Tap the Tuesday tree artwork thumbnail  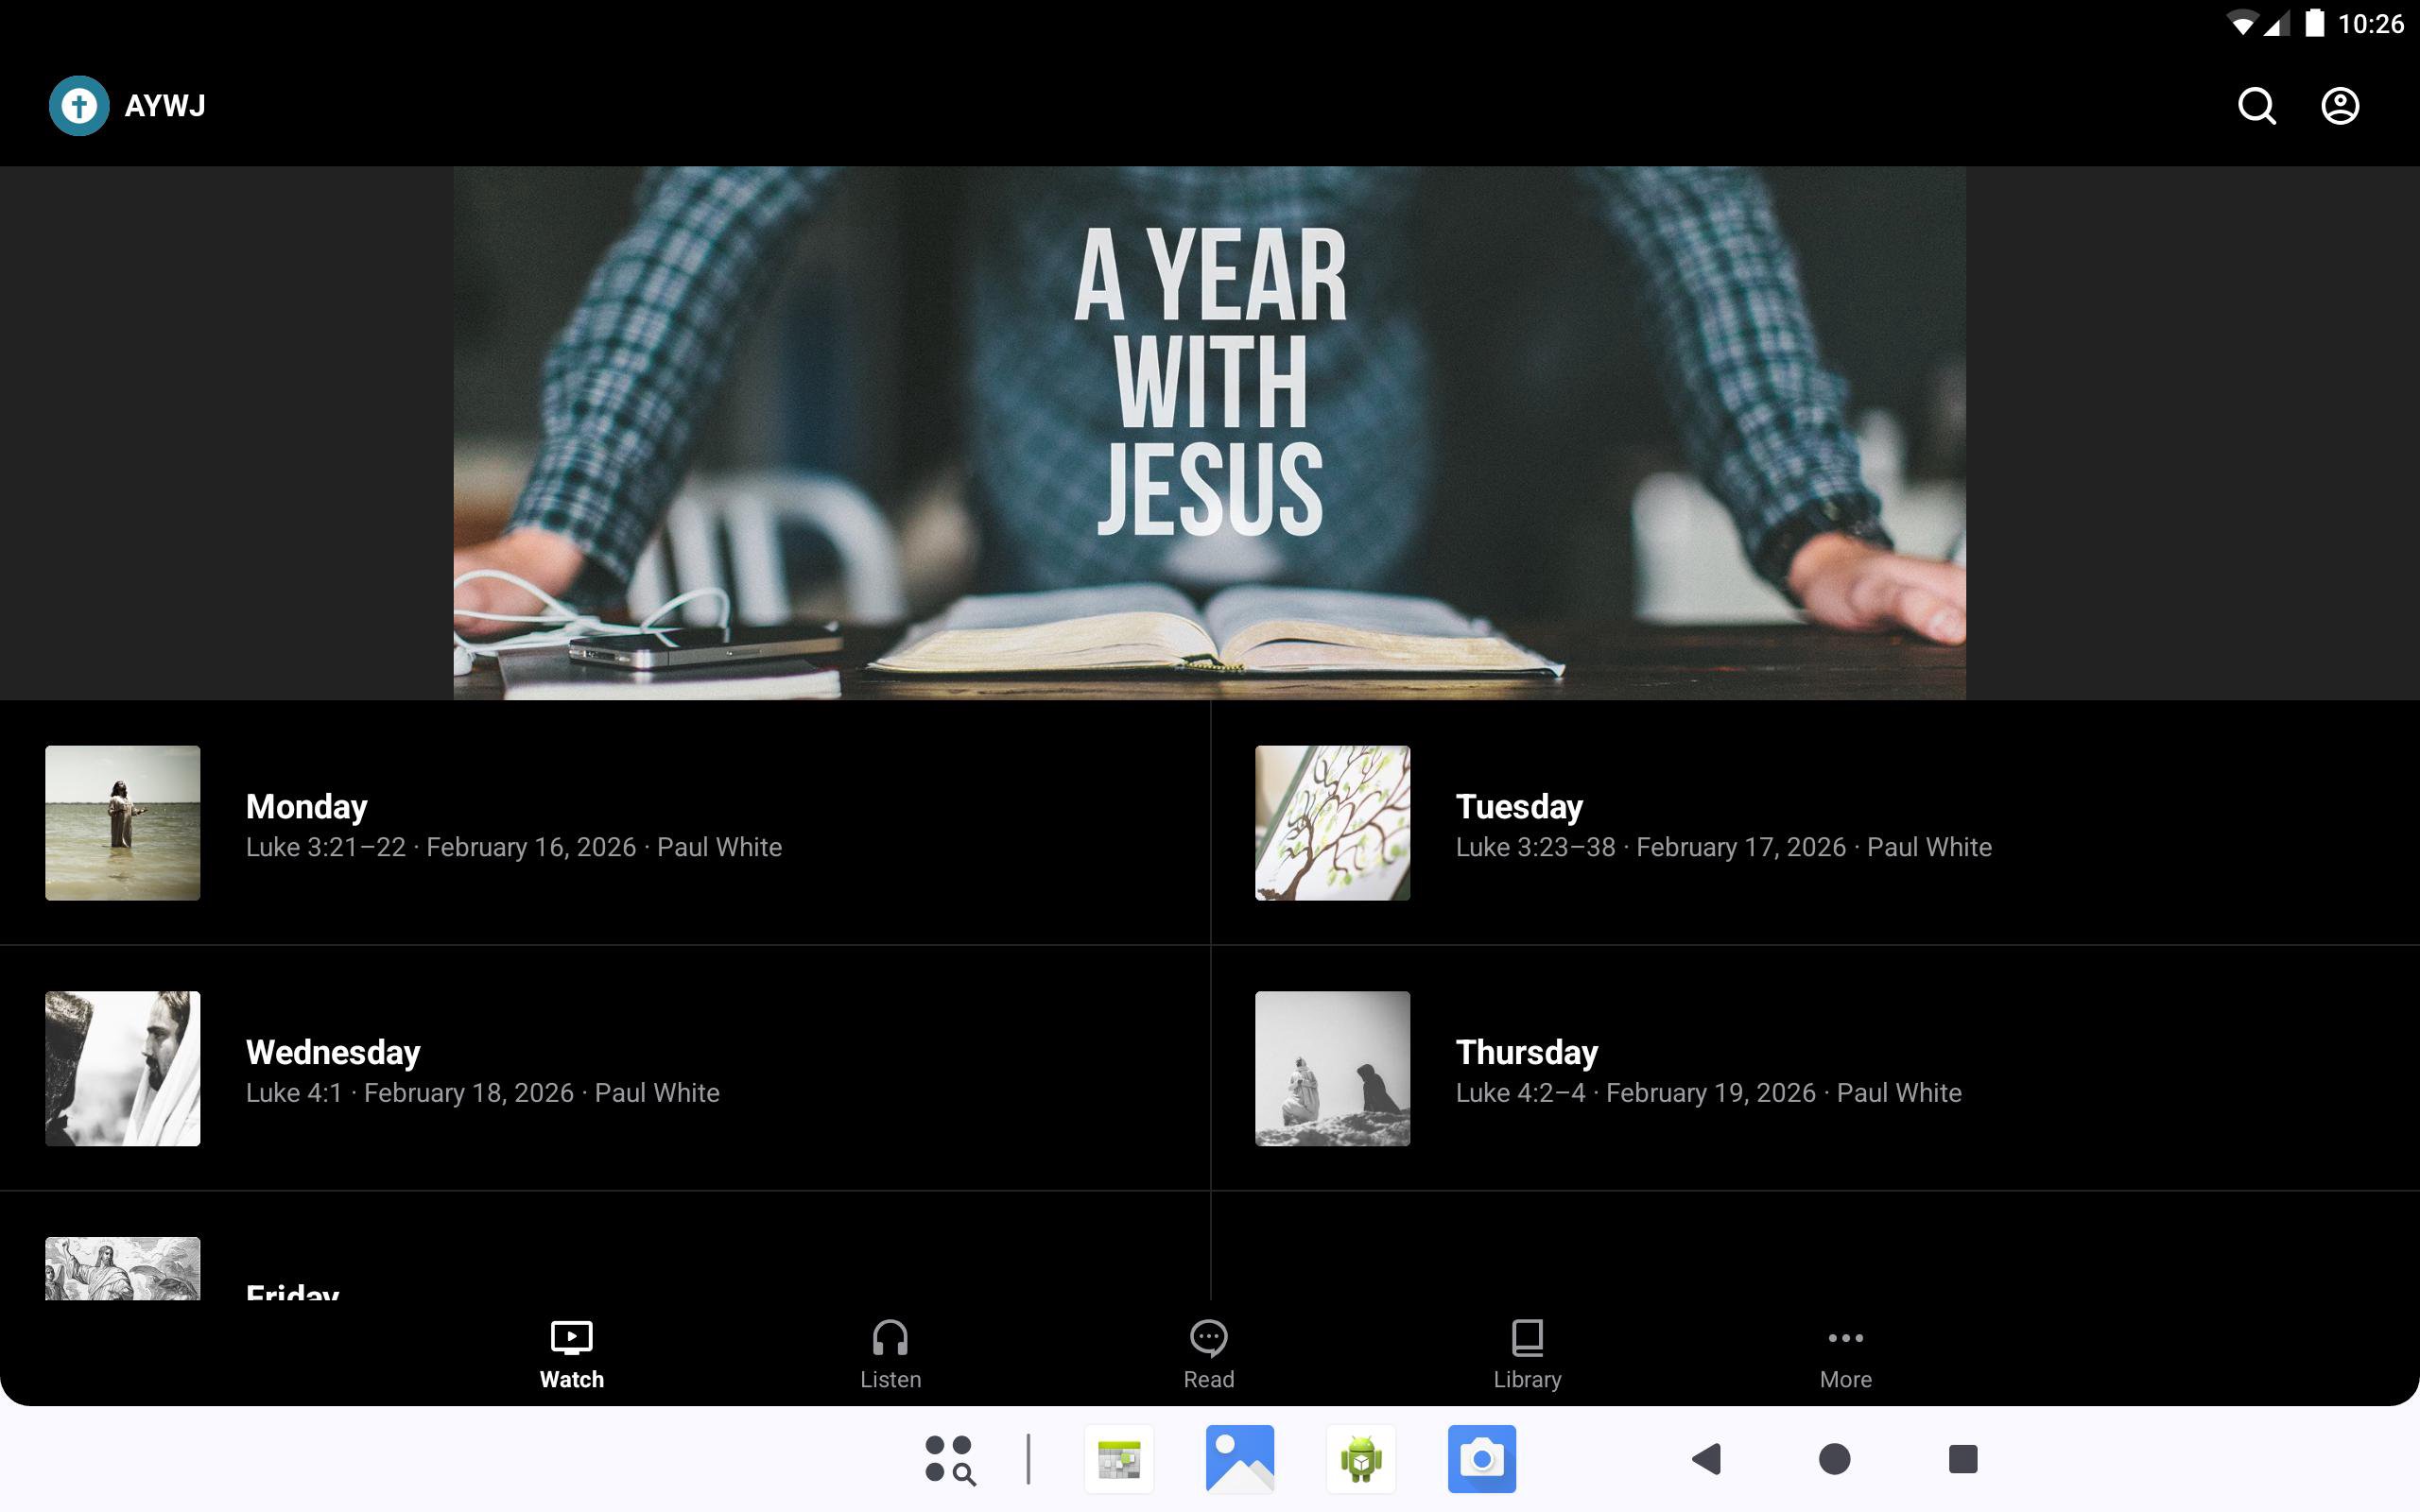[1332, 822]
